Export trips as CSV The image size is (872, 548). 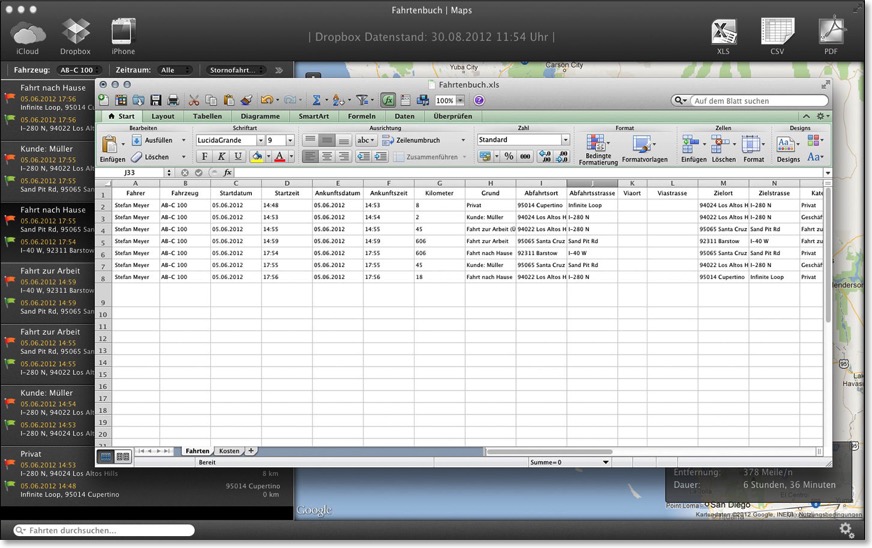pos(777,37)
